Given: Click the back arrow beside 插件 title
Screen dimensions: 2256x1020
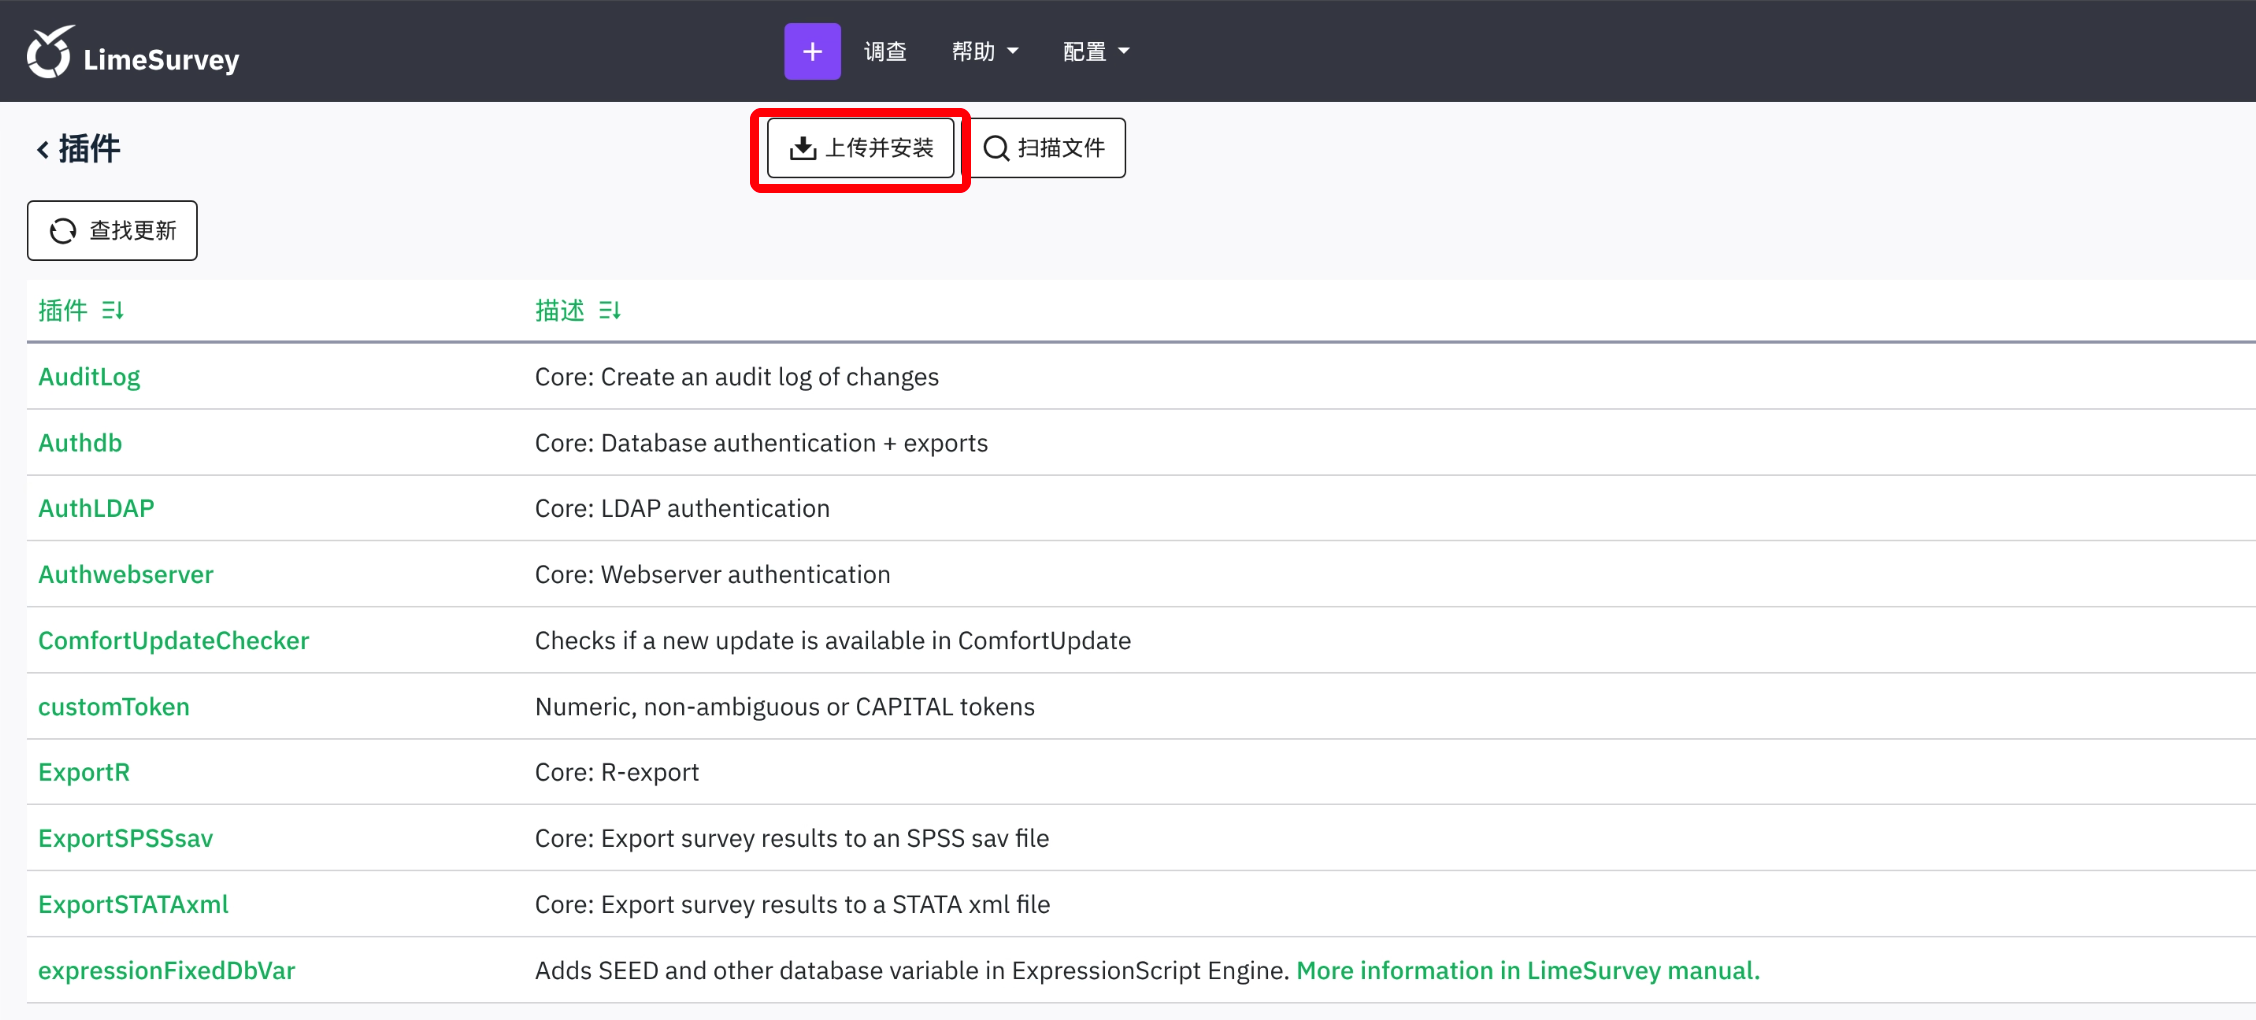Looking at the screenshot, I should [x=43, y=150].
